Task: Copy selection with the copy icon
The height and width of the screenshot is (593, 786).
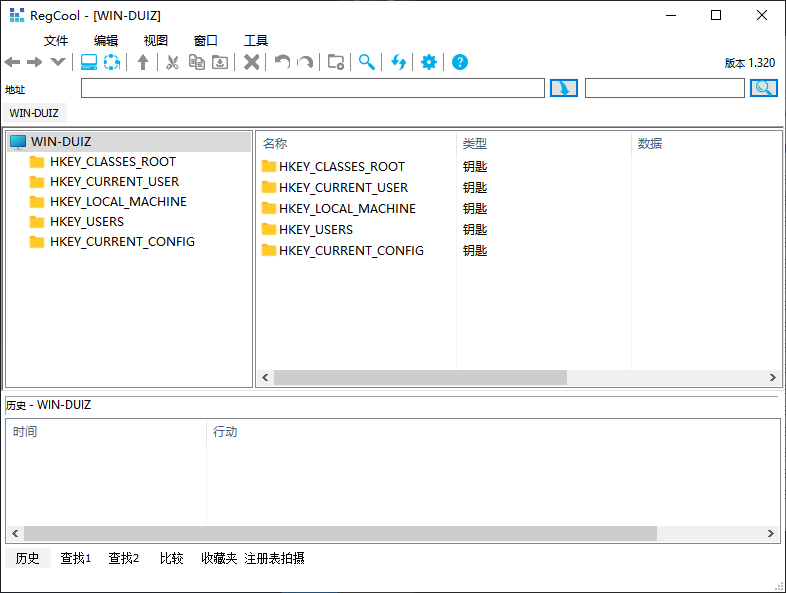Action: click(x=196, y=62)
